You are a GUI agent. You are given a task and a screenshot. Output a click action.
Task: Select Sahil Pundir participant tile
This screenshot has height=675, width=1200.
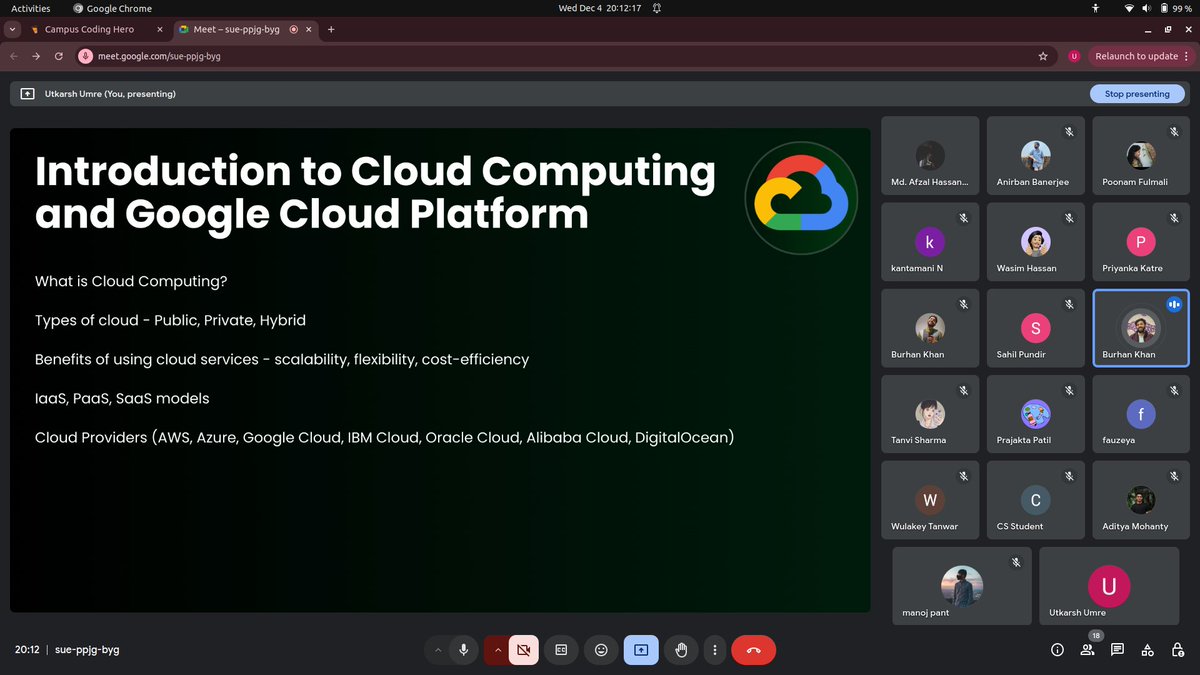[x=1035, y=328]
